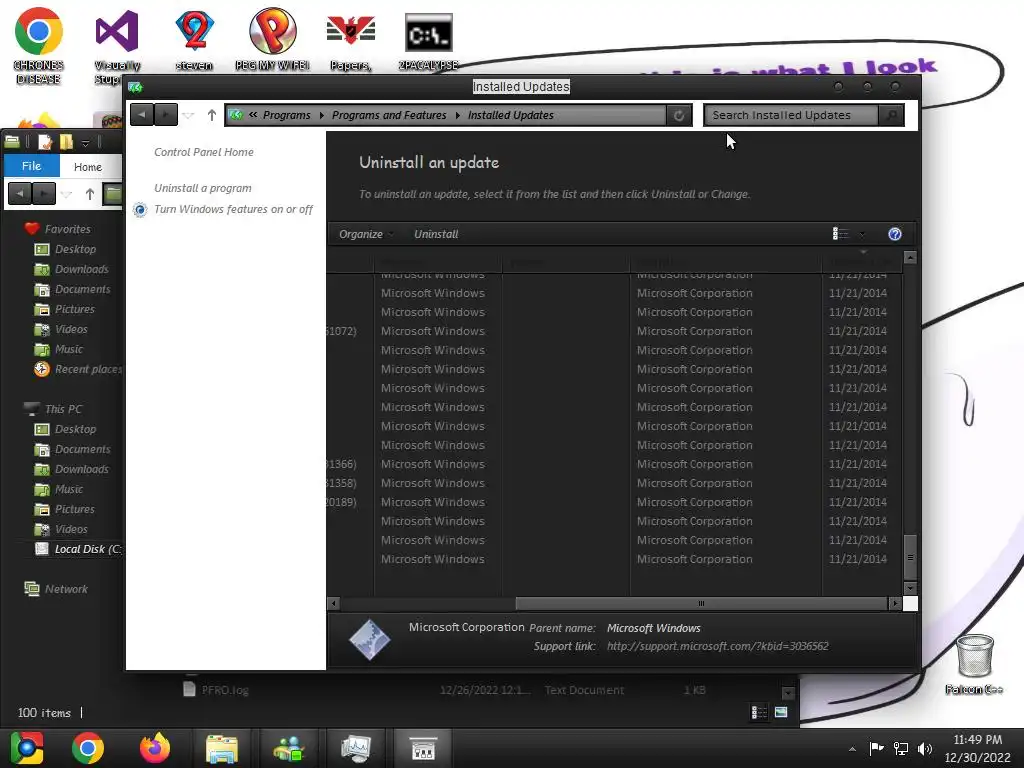This screenshot has height=768, width=1024.
Task: Select Favorites in File Explorer sidebar
Action: [67, 229]
